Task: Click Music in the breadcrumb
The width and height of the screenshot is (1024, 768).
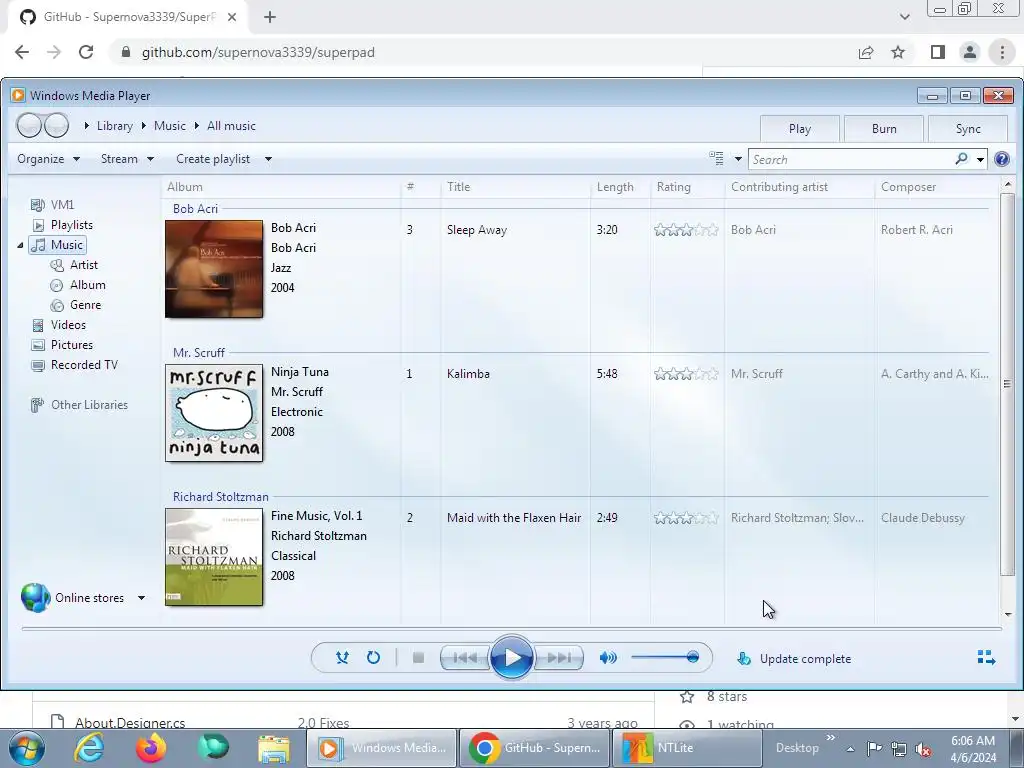Action: coord(170,125)
